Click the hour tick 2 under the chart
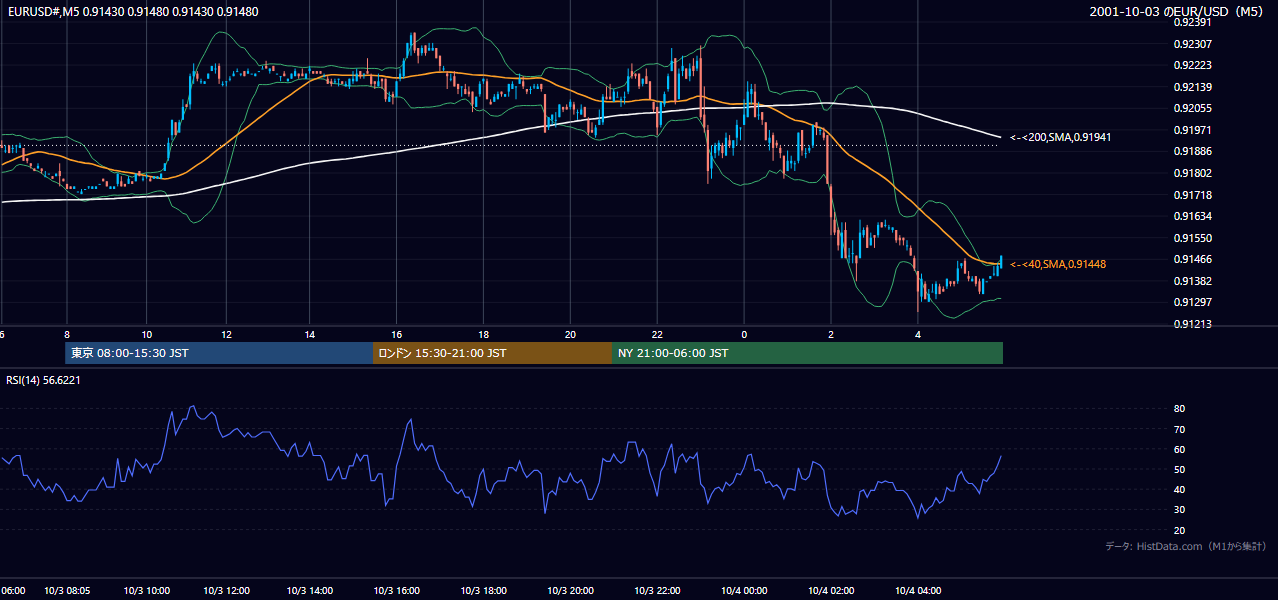The height and width of the screenshot is (600, 1278). pyautogui.click(x=831, y=334)
